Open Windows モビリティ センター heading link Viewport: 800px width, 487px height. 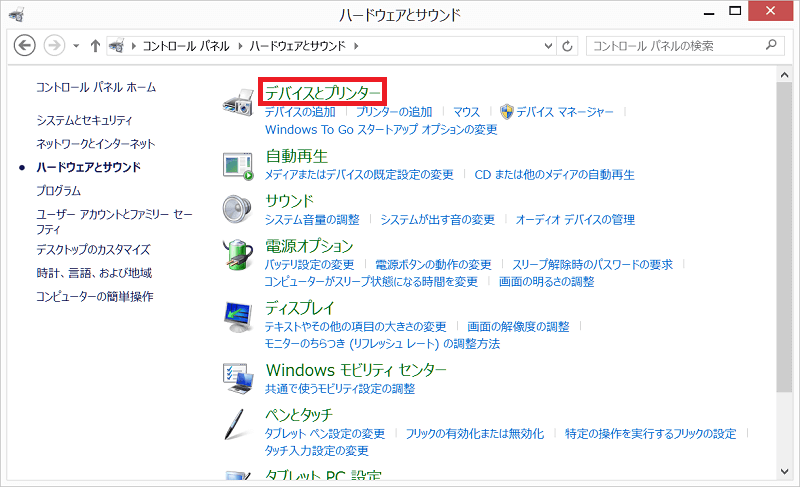[x=356, y=370]
